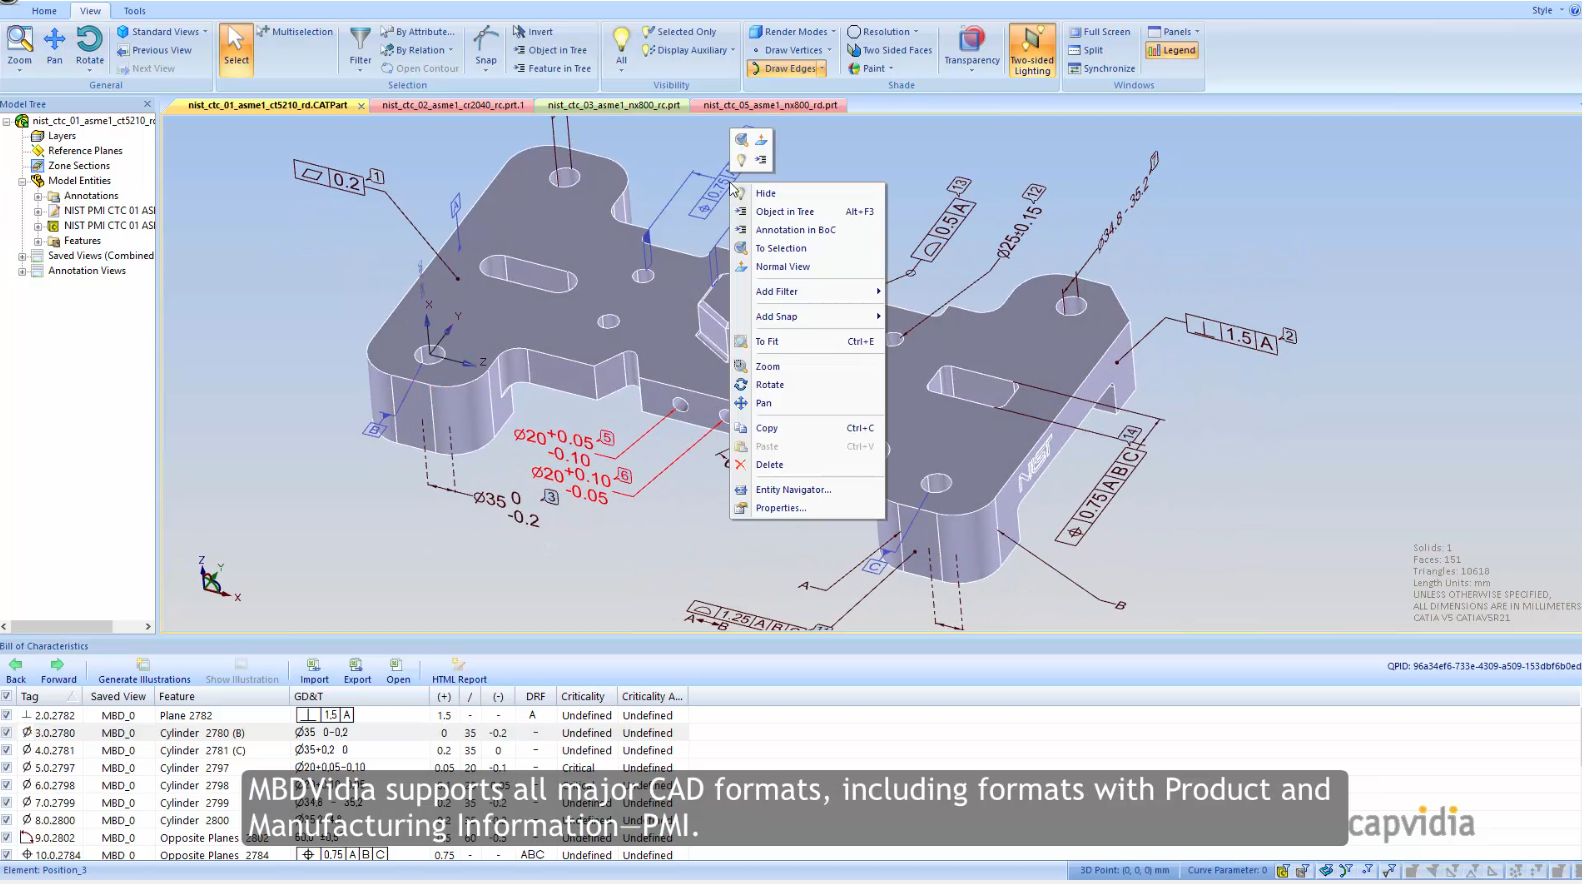This screenshot has width=1582, height=884.
Task: Click Synchronize windows button
Action: click(x=1101, y=69)
